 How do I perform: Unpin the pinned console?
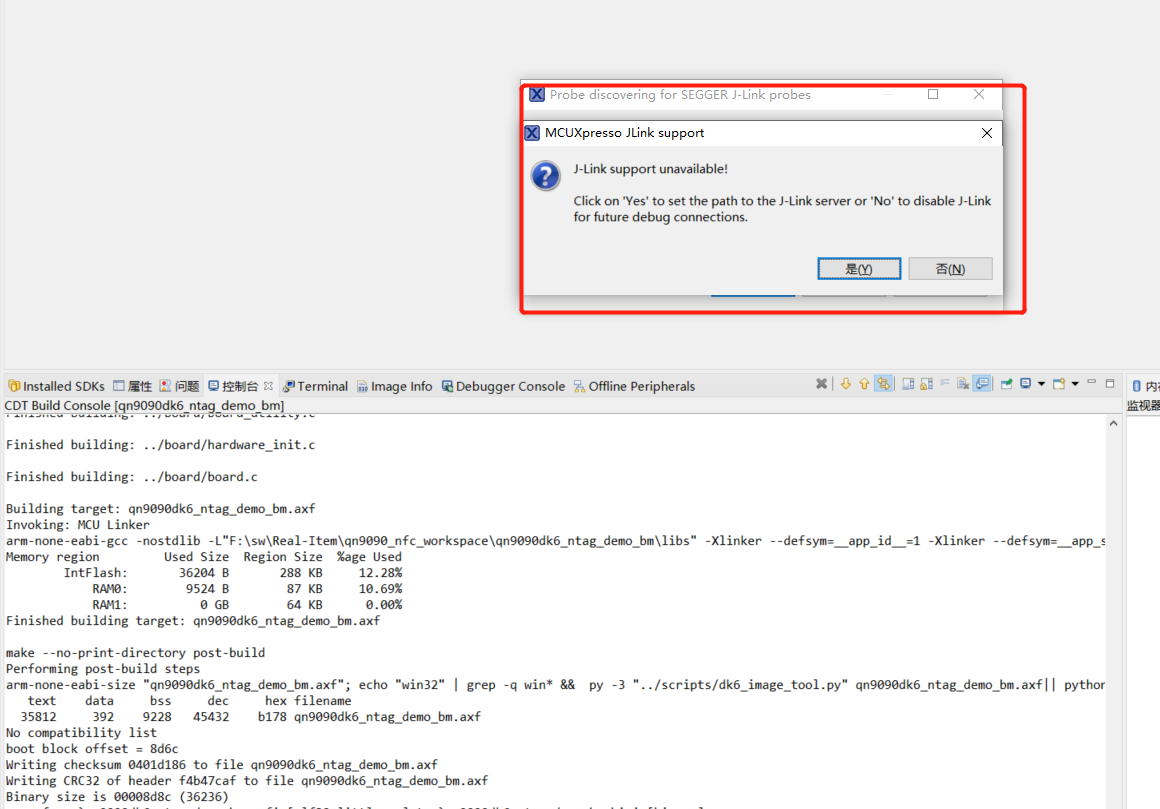[x=1005, y=386]
